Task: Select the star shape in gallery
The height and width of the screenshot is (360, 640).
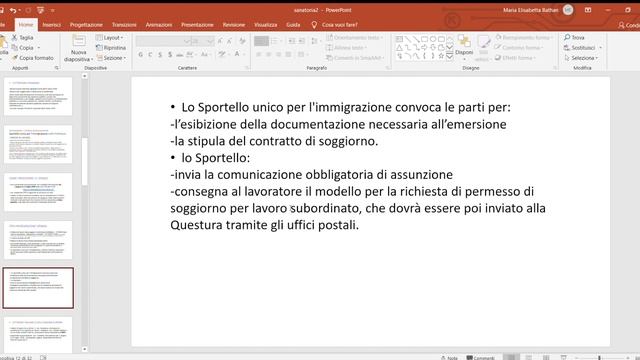Action: (441, 56)
